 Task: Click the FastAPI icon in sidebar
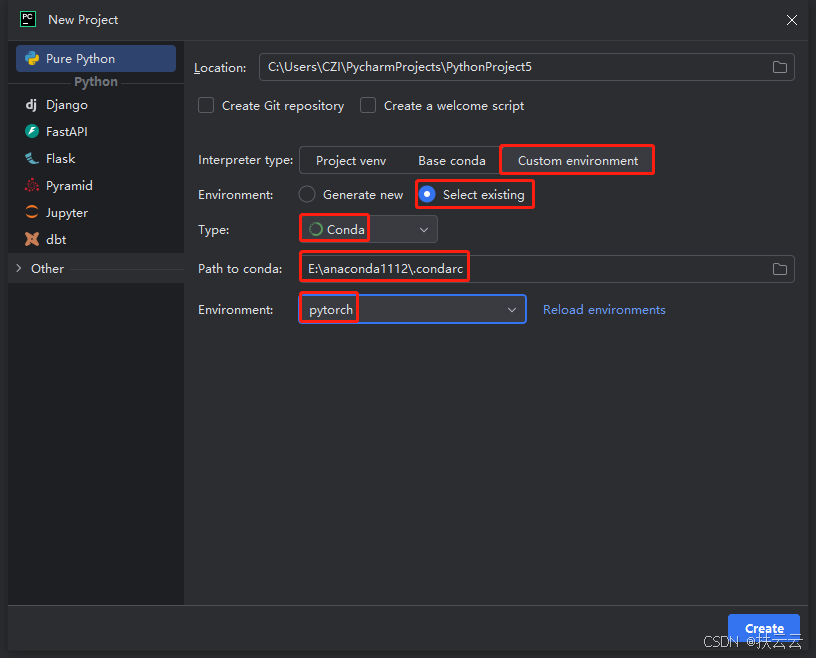pos(32,131)
